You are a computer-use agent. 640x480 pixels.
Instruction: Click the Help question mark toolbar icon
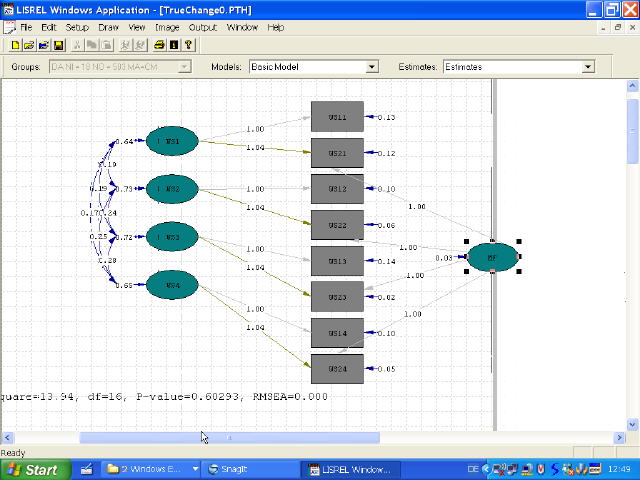click(x=188, y=45)
